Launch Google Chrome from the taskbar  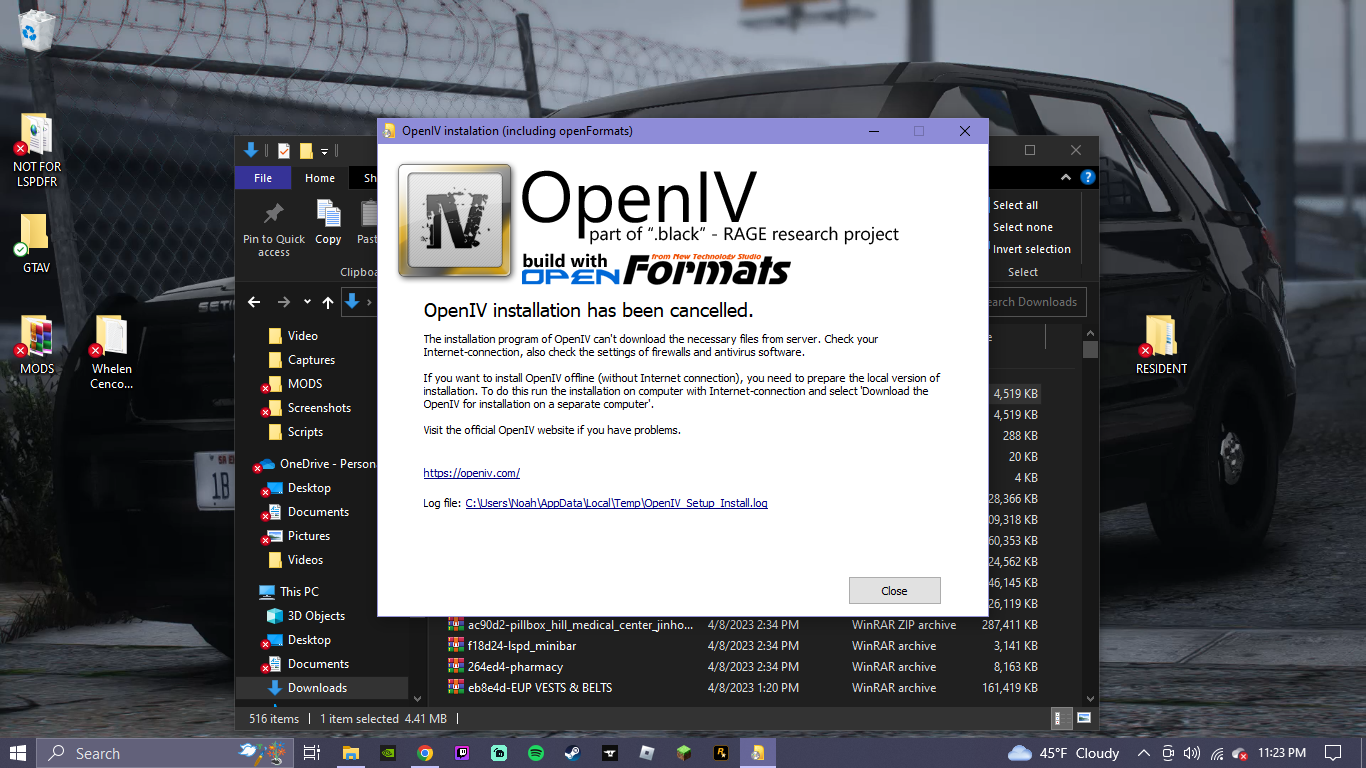[x=425, y=753]
